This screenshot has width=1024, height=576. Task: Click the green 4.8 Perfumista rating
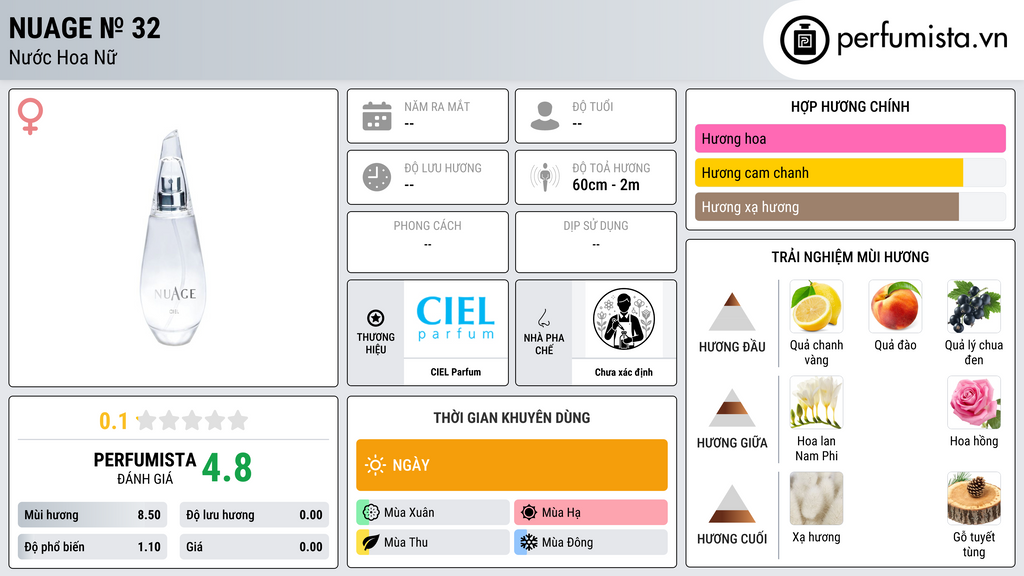click(227, 468)
